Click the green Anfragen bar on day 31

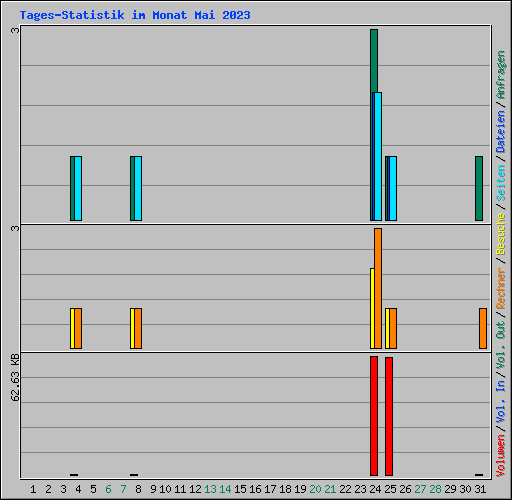[x=479, y=188]
